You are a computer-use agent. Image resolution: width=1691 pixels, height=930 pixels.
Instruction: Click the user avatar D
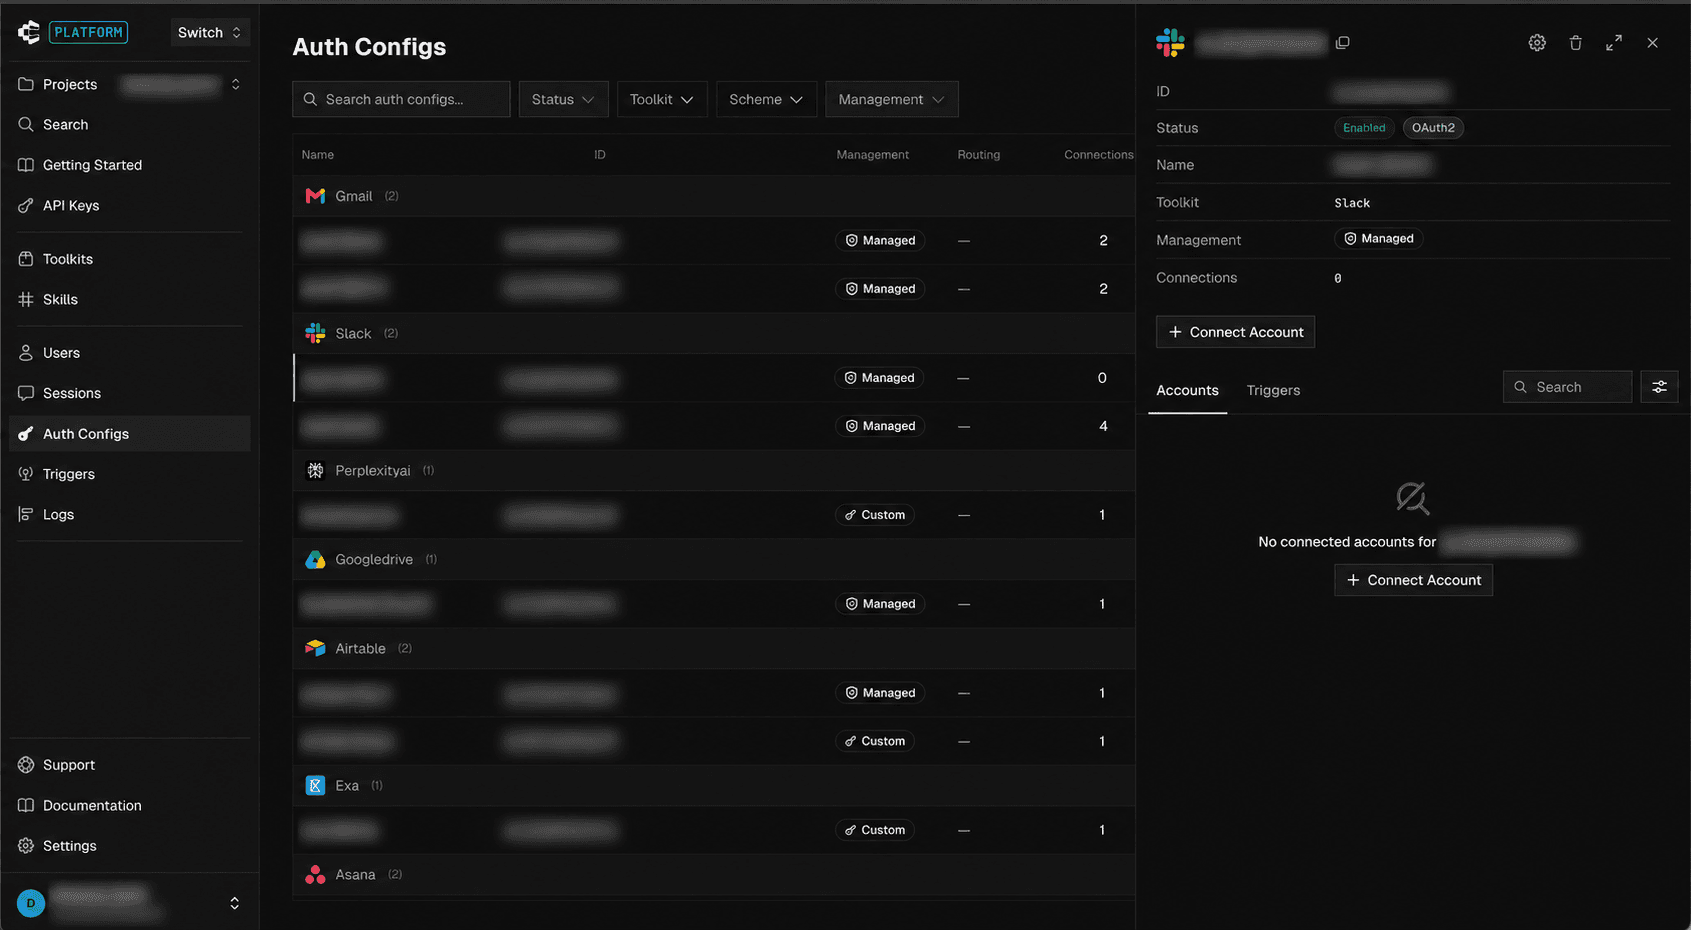pos(31,903)
